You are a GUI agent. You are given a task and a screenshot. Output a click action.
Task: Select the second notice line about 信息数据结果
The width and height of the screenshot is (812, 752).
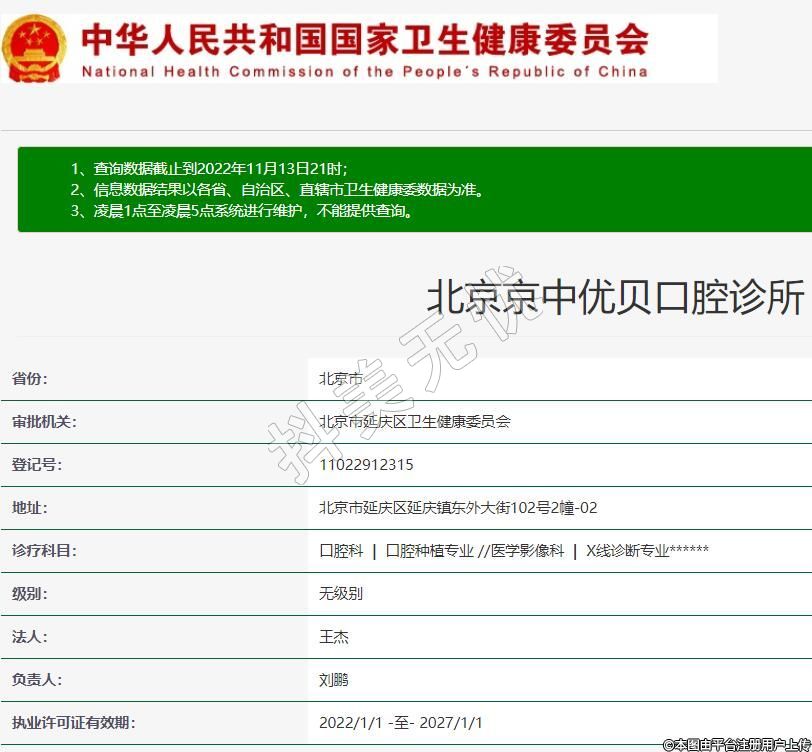click(277, 189)
